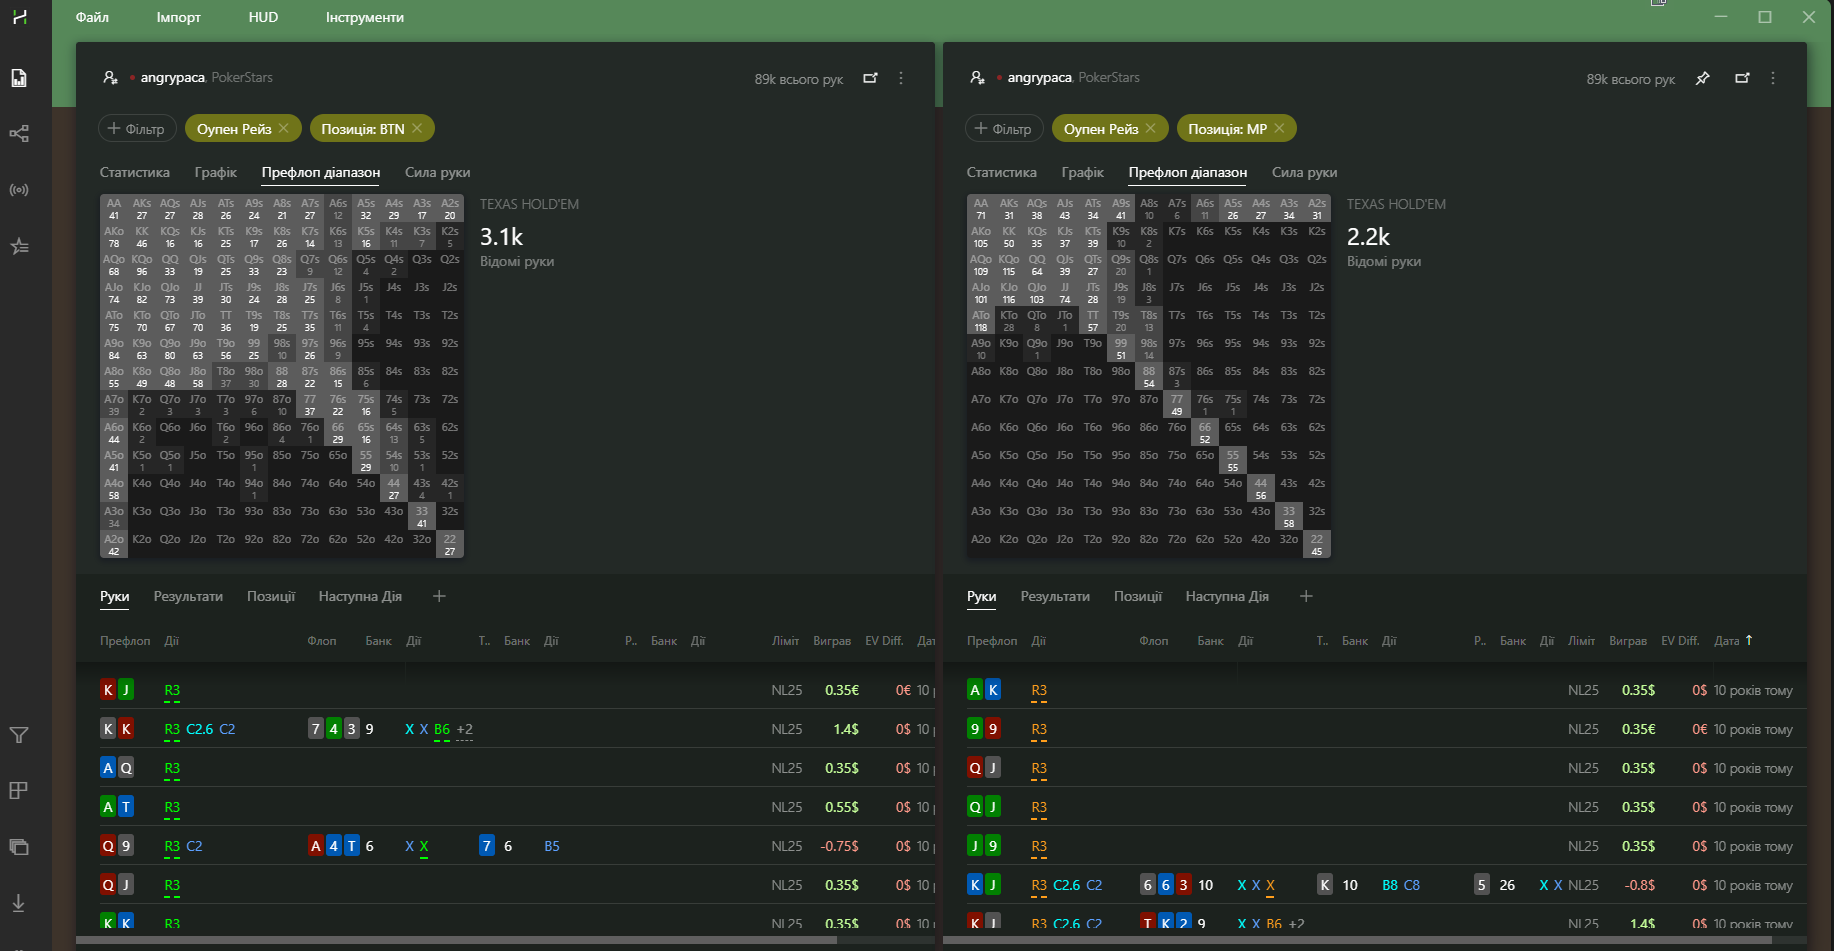The width and height of the screenshot is (1834, 951).
Task: Open the K J hand row in left panel
Action: tap(505, 690)
